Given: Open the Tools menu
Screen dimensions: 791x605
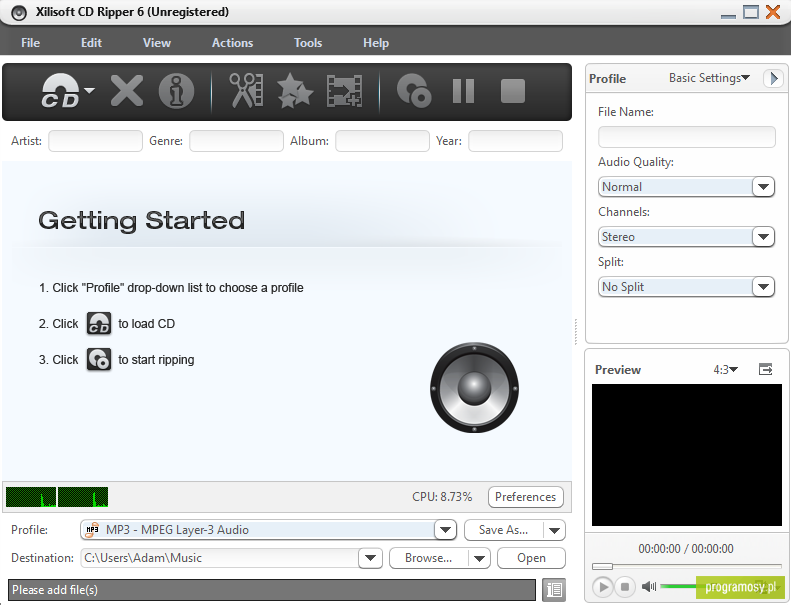Looking at the screenshot, I should 308,43.
